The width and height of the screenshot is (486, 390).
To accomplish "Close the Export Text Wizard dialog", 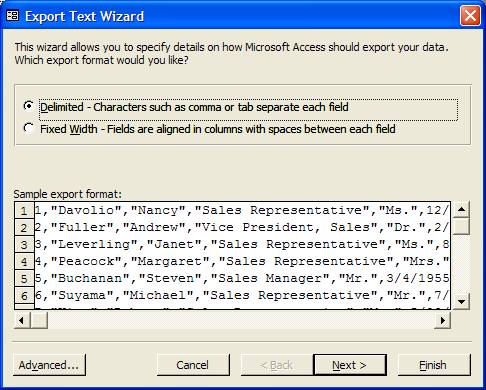I will tap(470, 16).
